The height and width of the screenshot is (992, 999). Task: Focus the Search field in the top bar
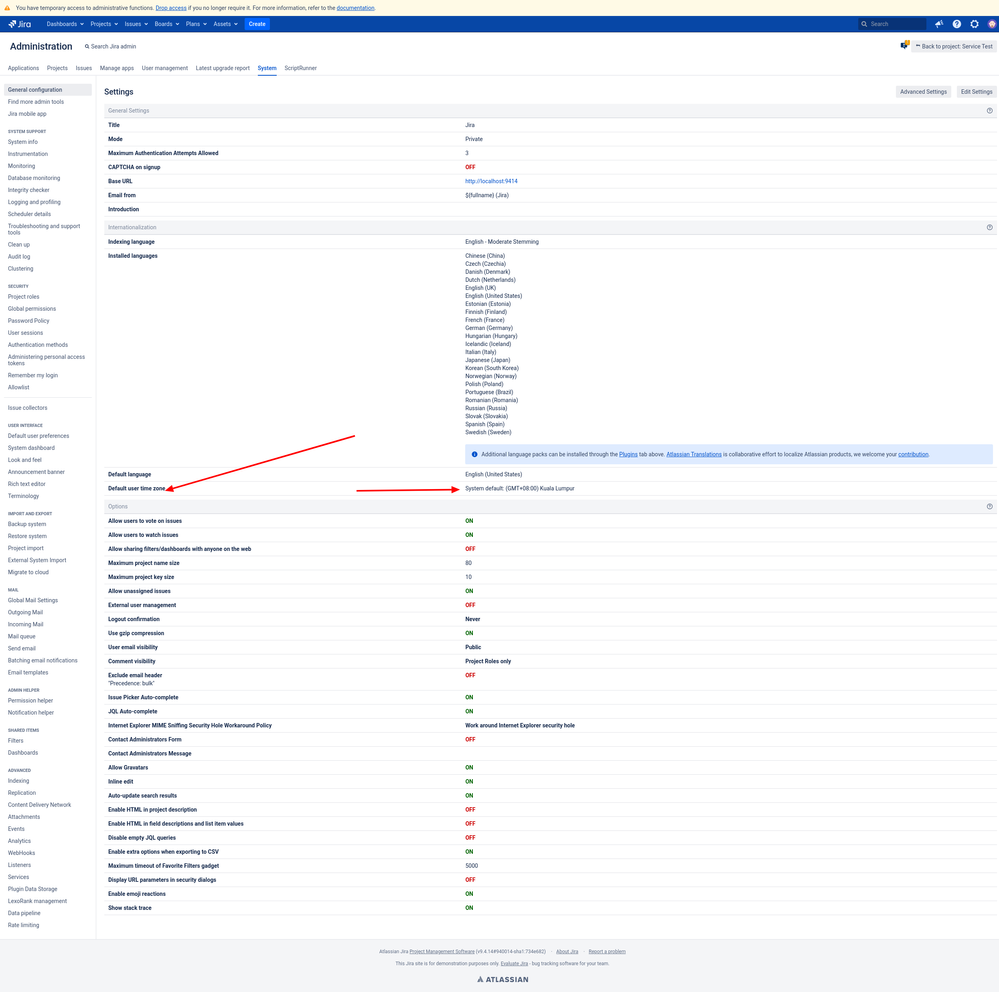pyautogui.click(x=891, y=24)
